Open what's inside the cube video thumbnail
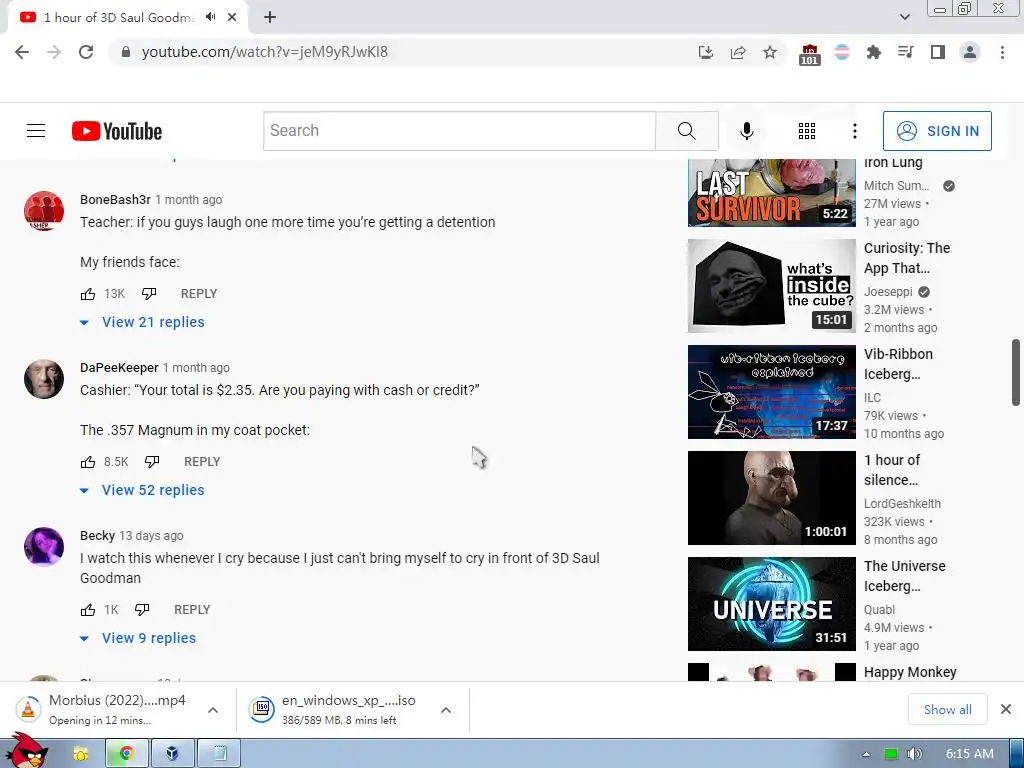Viewport: 1024px width, 768px height. tap(771, 286)
